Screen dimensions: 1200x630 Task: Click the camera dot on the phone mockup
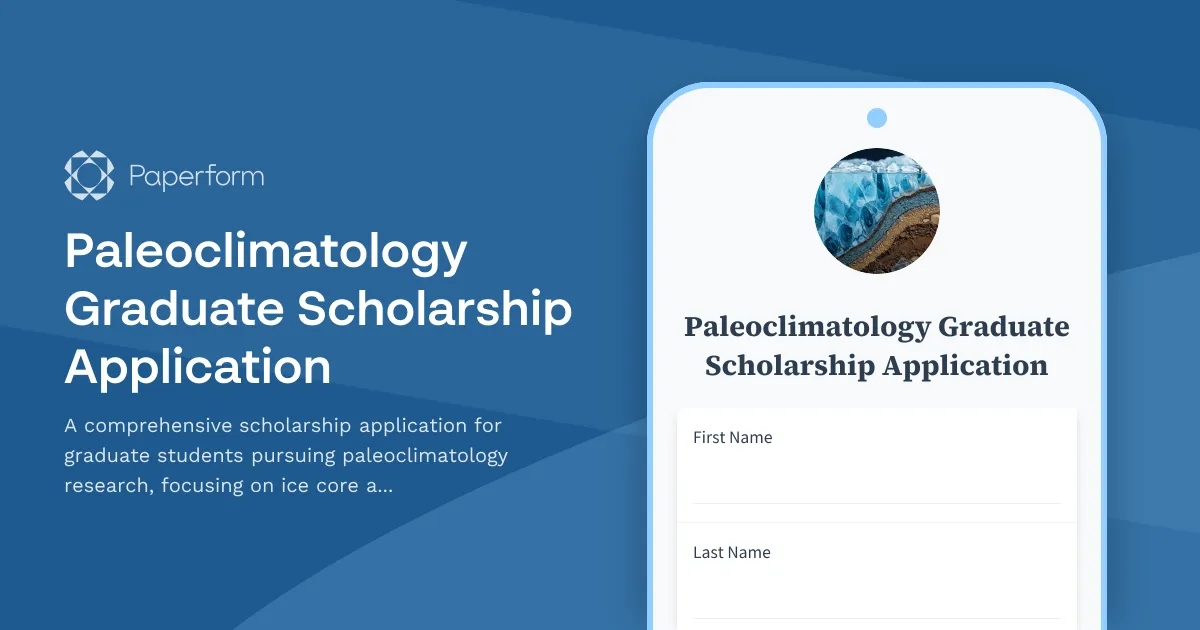[x=876, y=117]
